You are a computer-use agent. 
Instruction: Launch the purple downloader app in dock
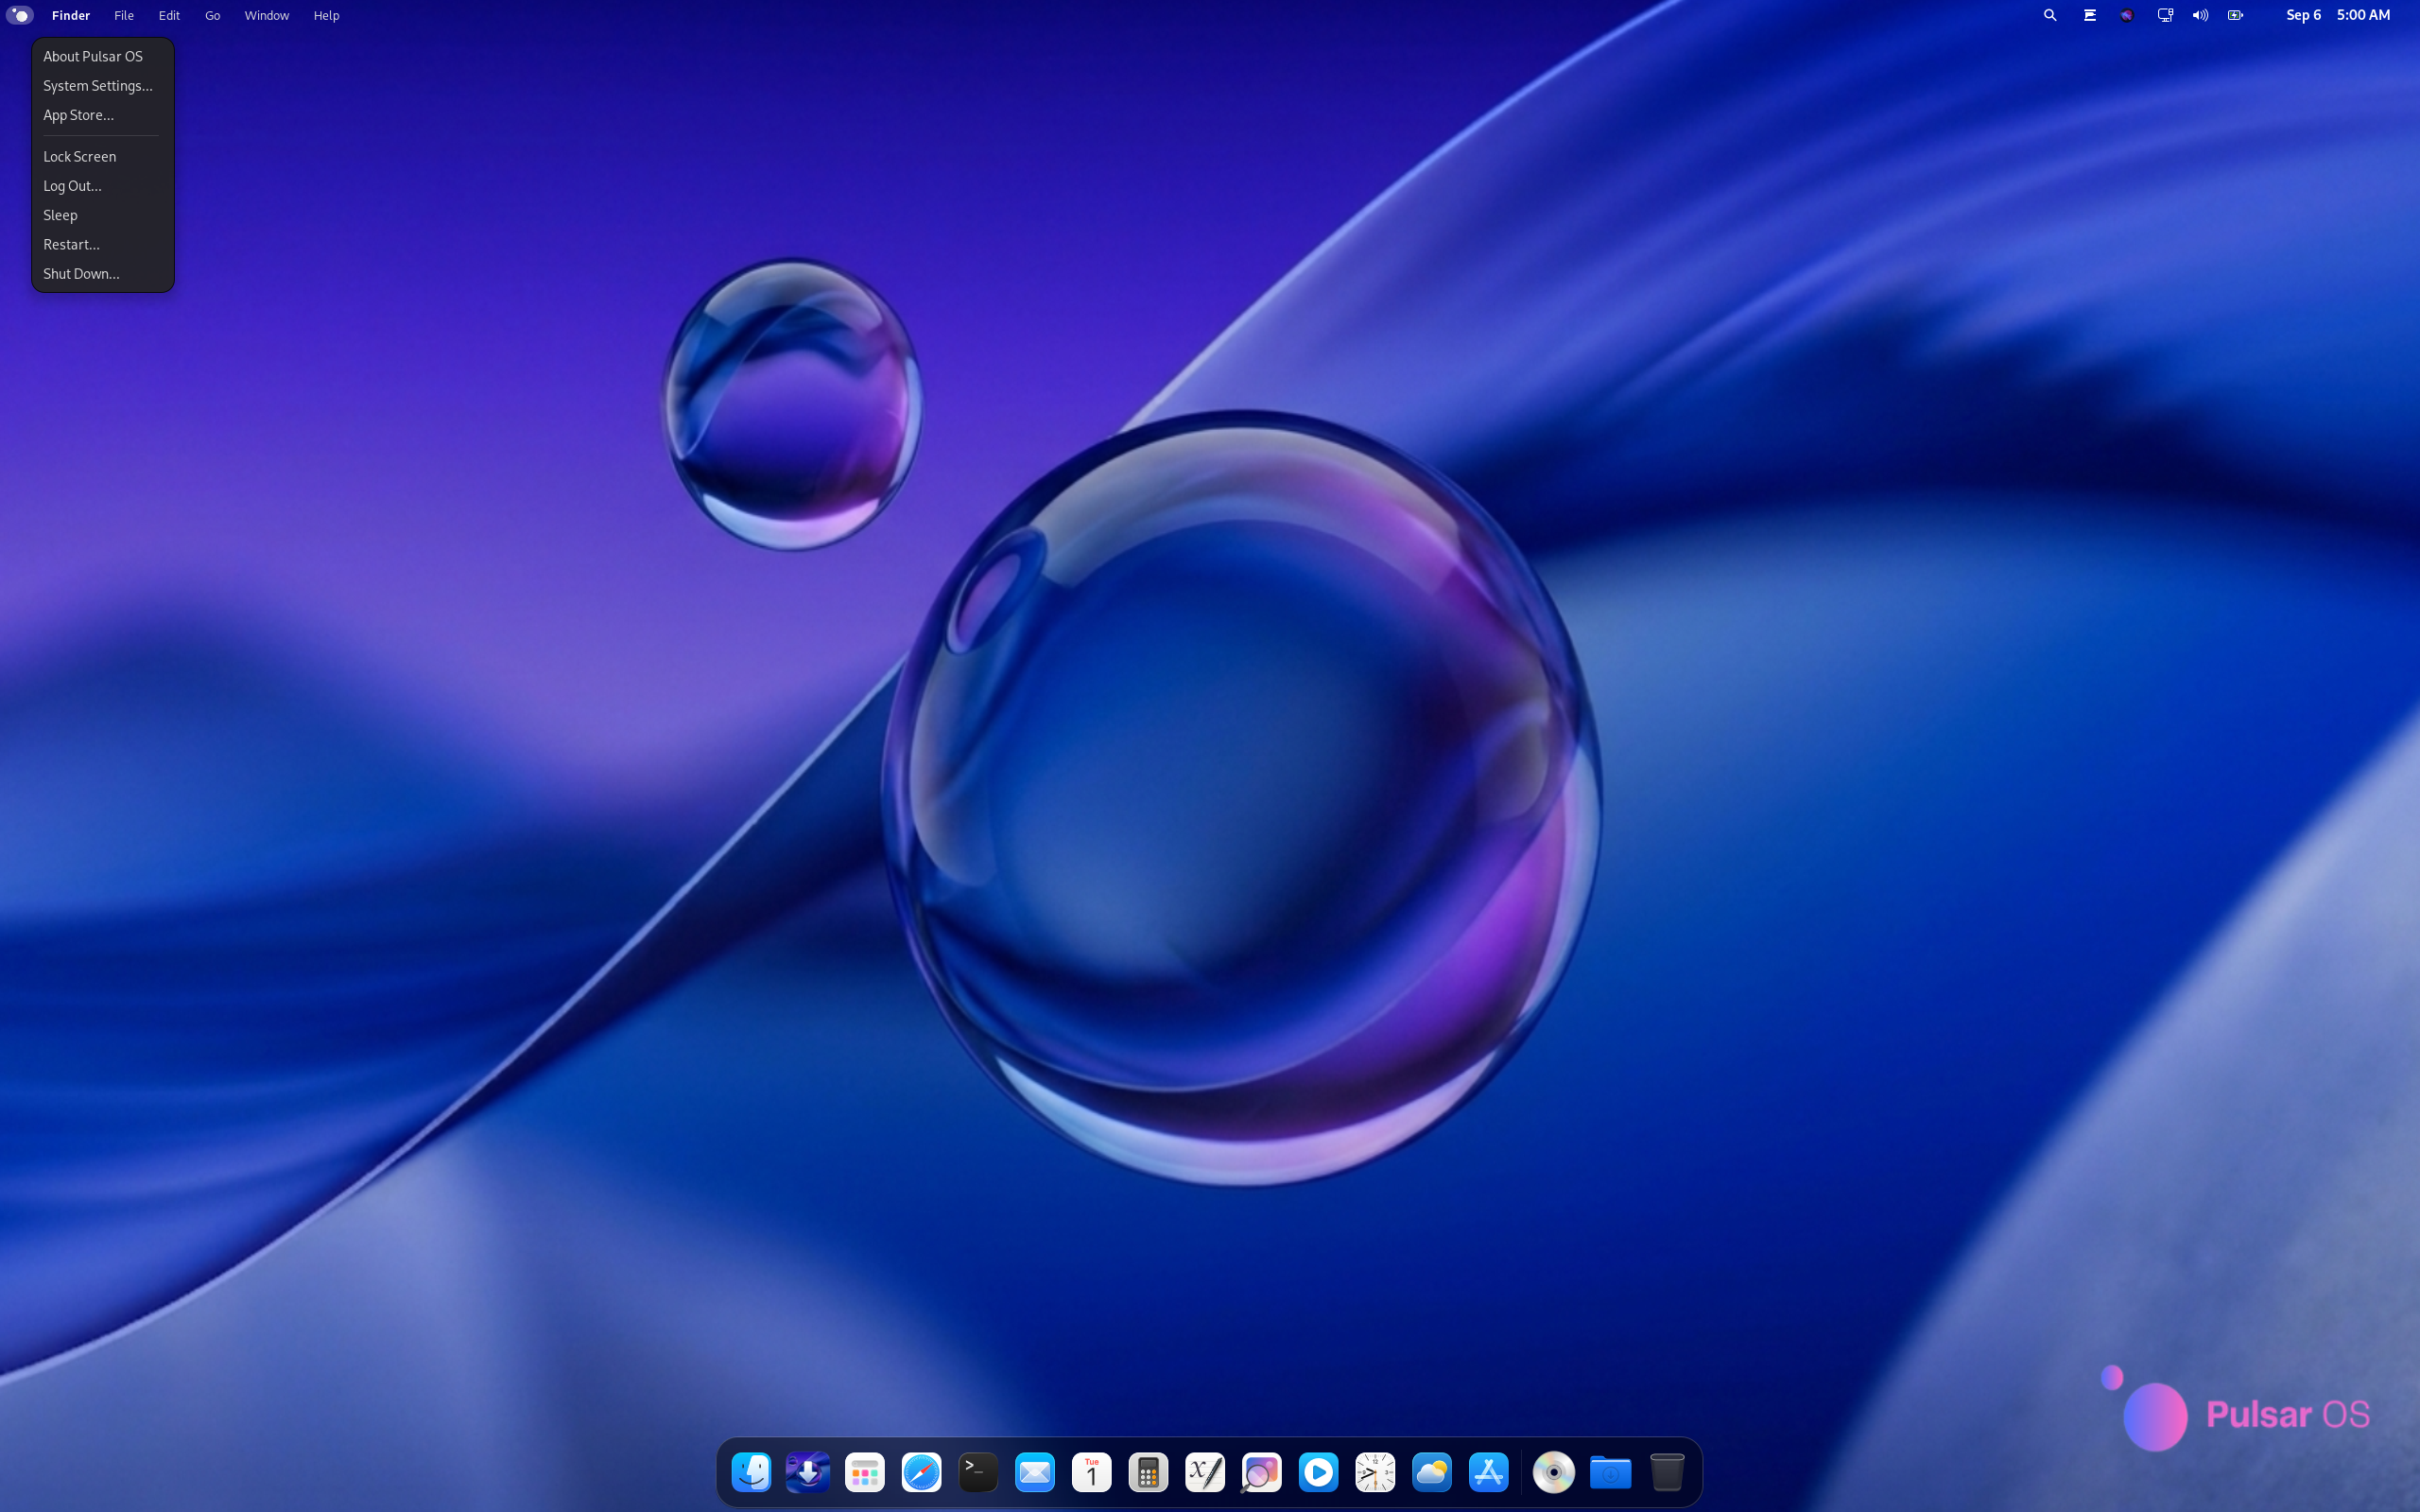pos(808,1472)
